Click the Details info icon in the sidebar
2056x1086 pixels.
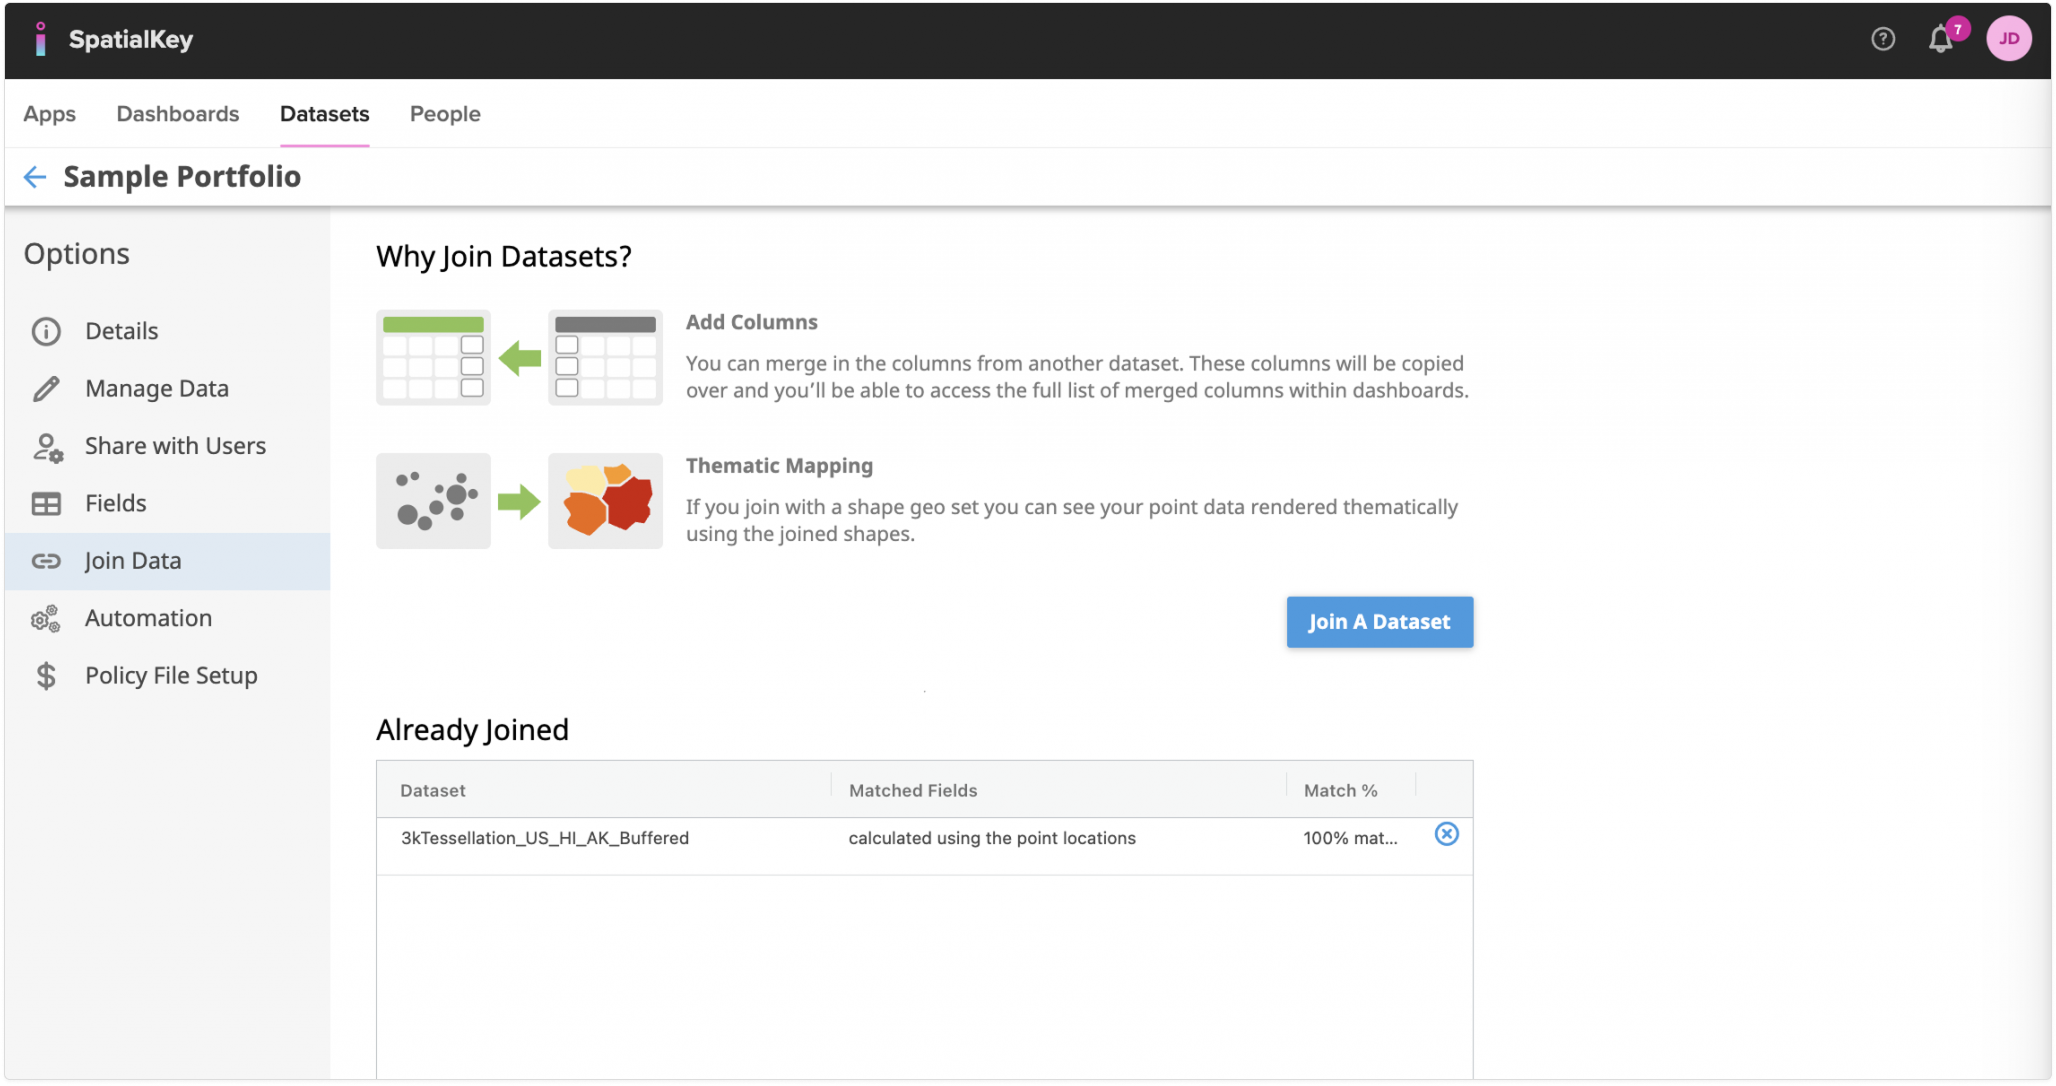point(46,330)
